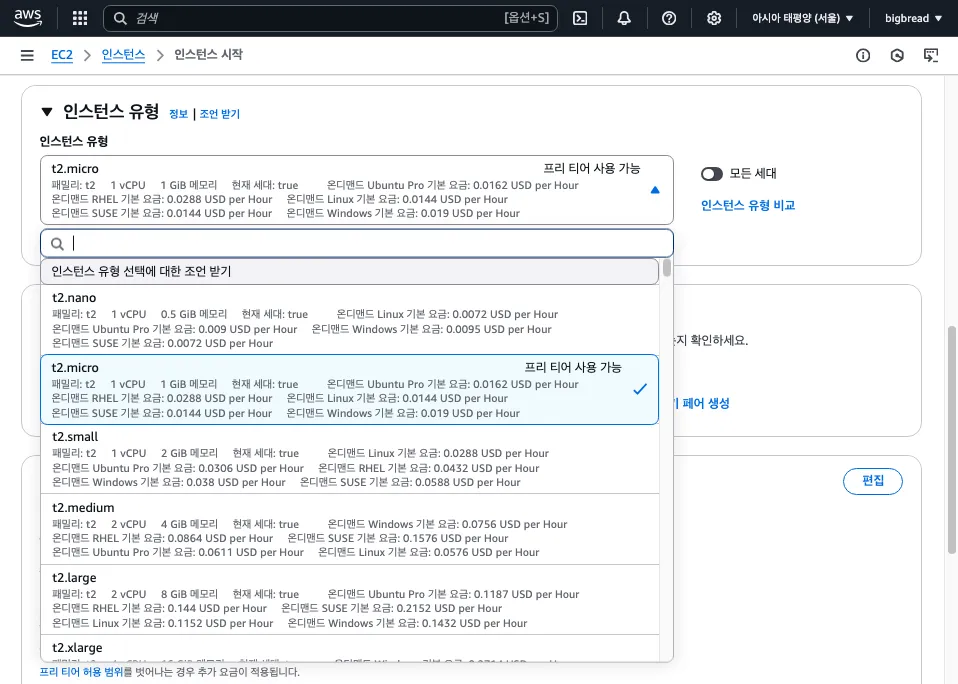
Task: Click the 페어 생성 link
Action: (706, 403)
